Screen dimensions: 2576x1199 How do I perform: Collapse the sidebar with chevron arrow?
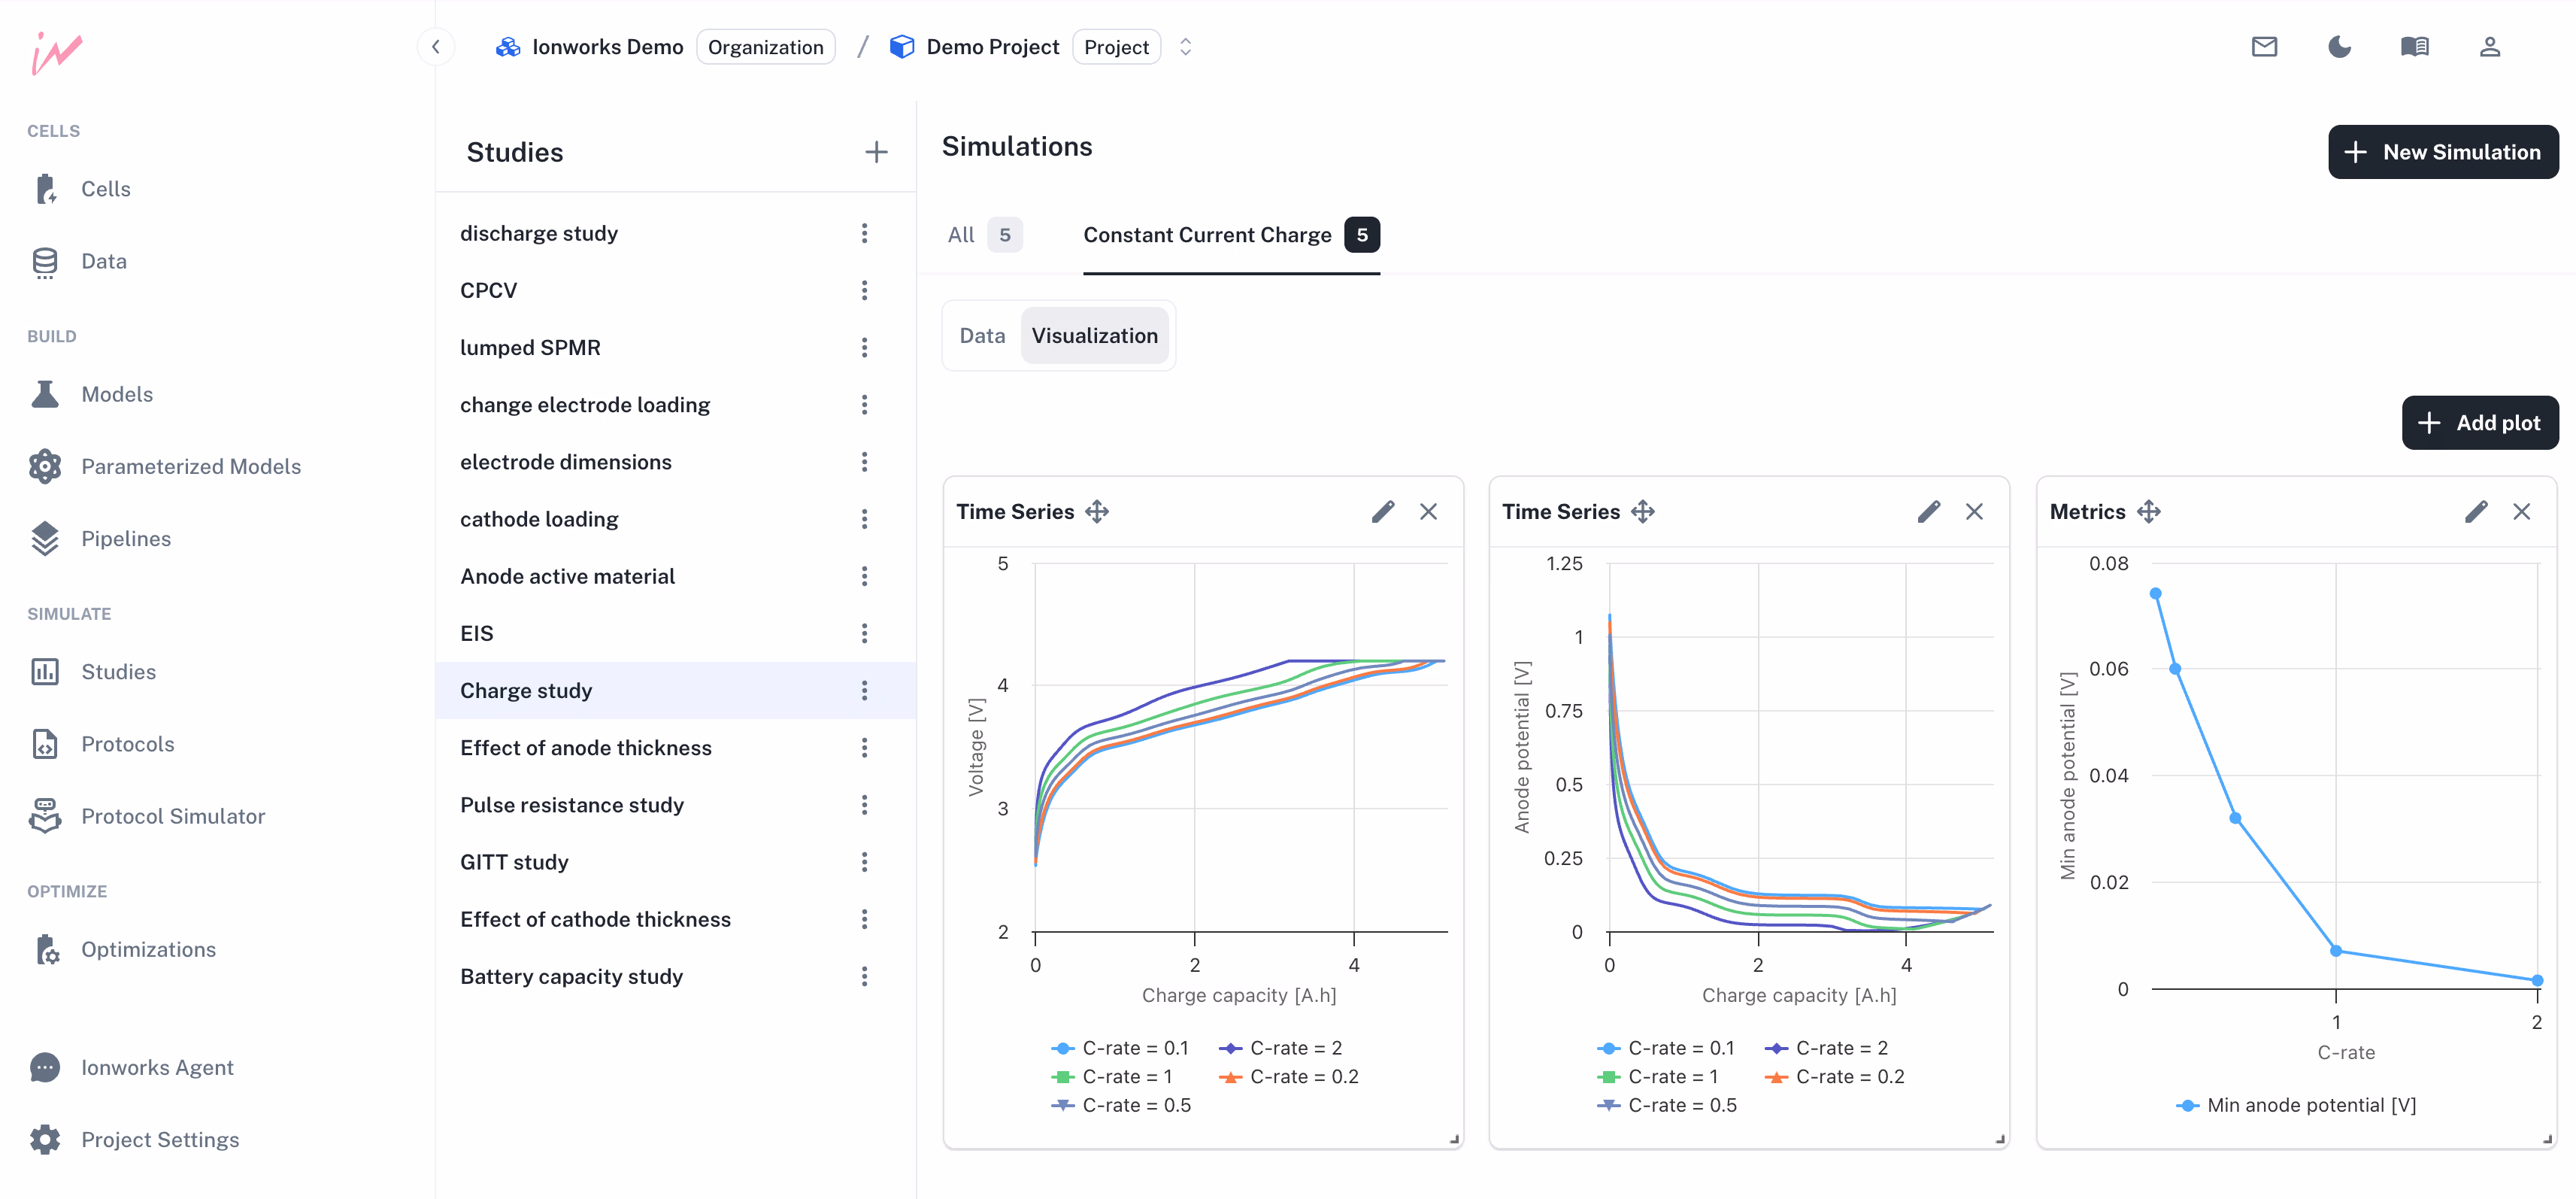pyautogui.click(x=436, y=47)
